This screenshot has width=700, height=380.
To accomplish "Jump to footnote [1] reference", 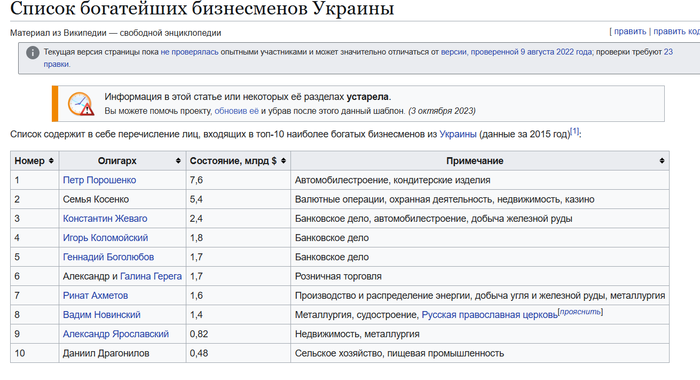I will [x=575, y=131].
